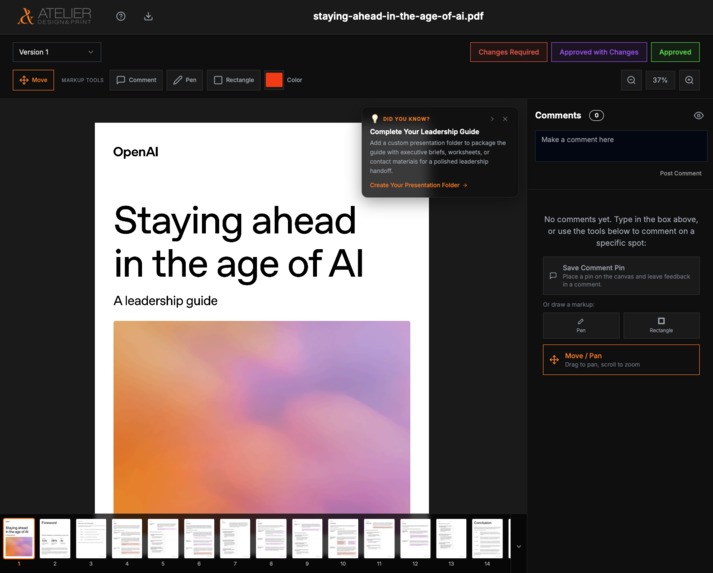Open page 7 thumbnail
Screen dimensions: 713x573
[235, 539]
